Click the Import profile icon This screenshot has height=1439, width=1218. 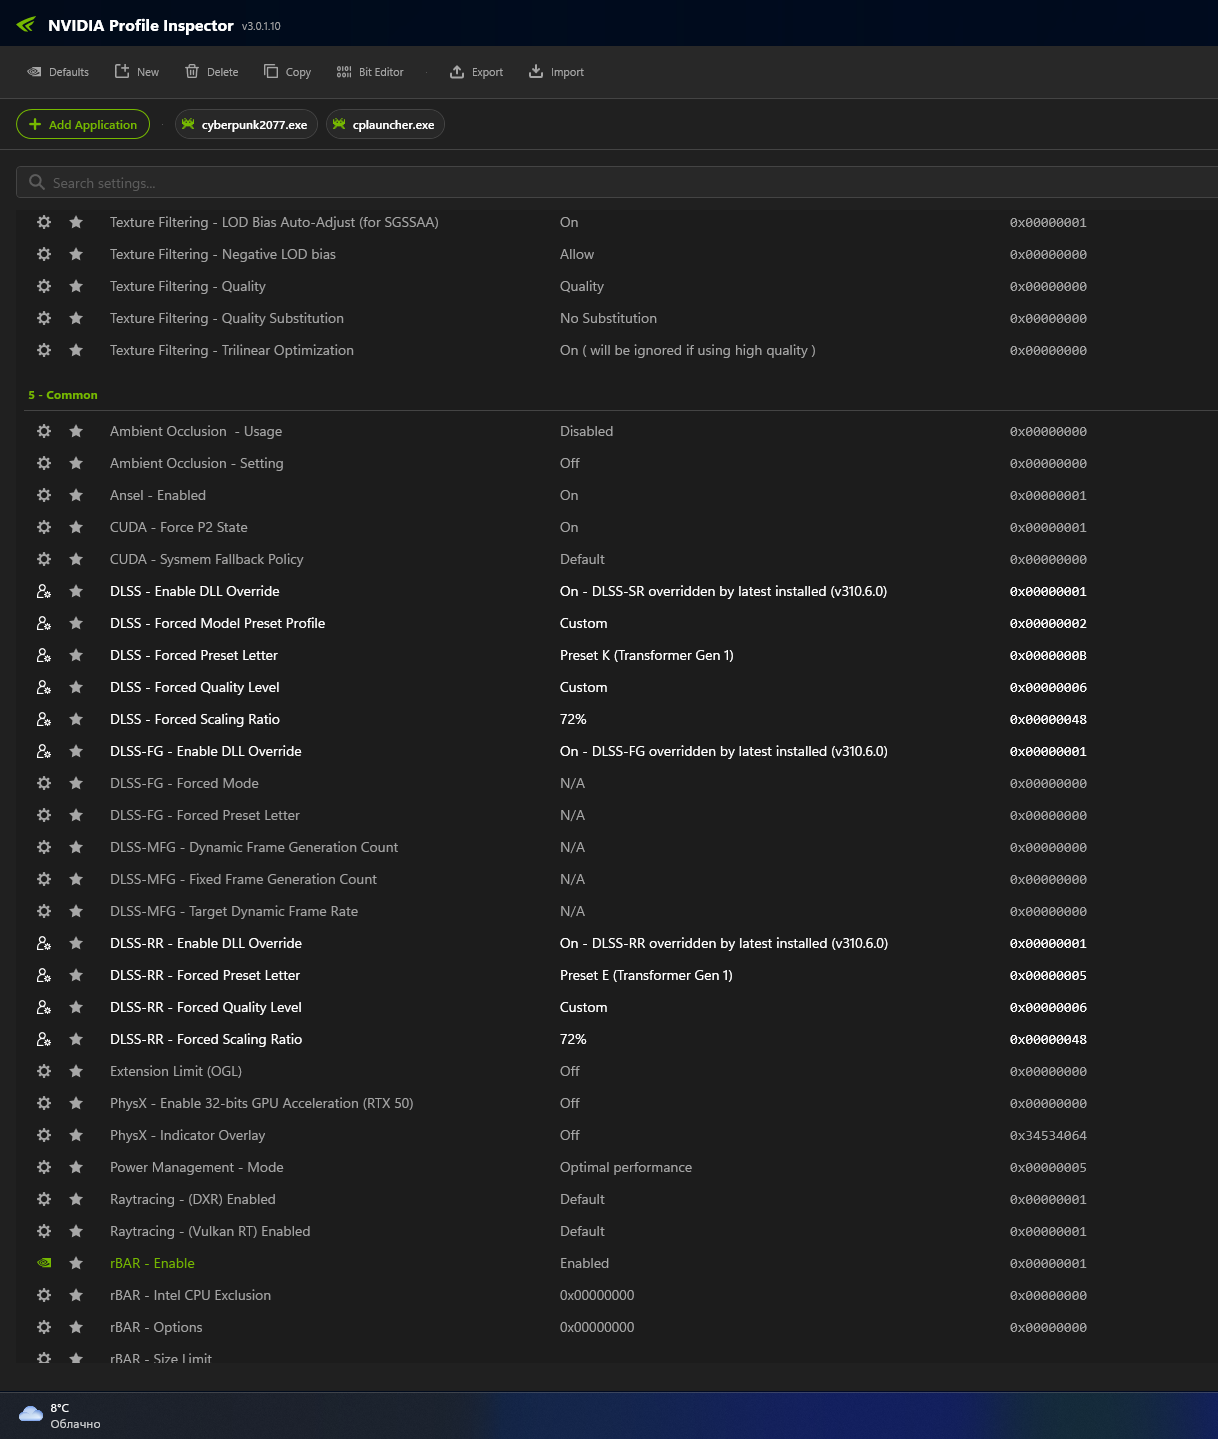pos(536,71)
